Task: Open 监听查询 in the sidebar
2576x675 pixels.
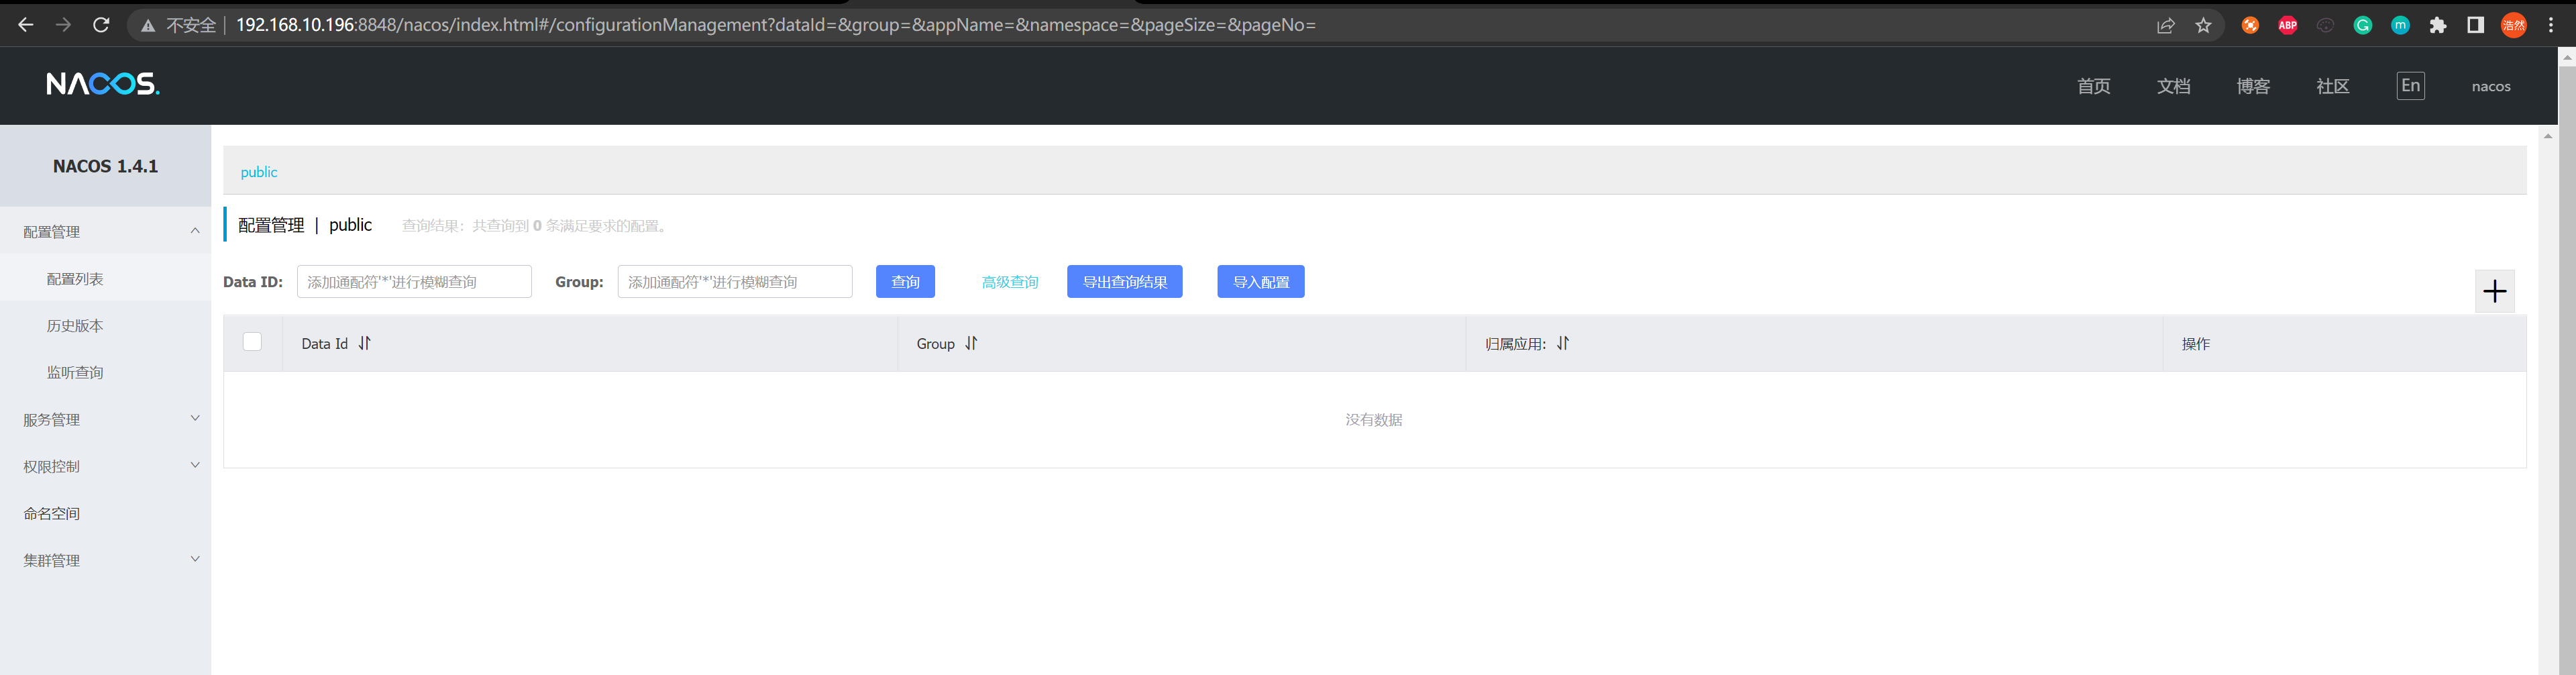Action: pos(75,372)
